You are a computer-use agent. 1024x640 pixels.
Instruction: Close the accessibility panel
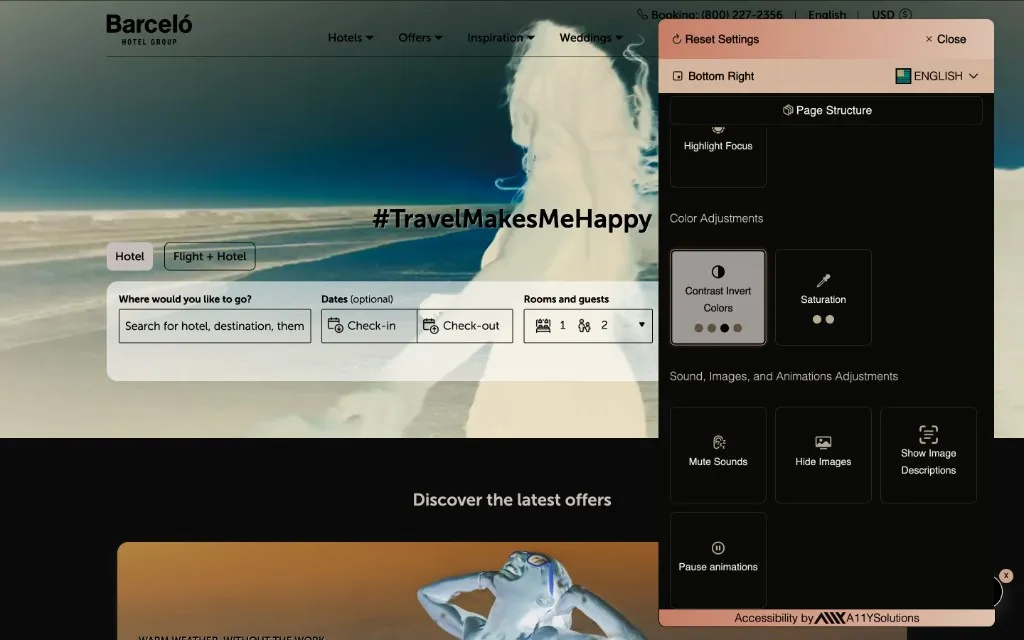tap(945, 39)
